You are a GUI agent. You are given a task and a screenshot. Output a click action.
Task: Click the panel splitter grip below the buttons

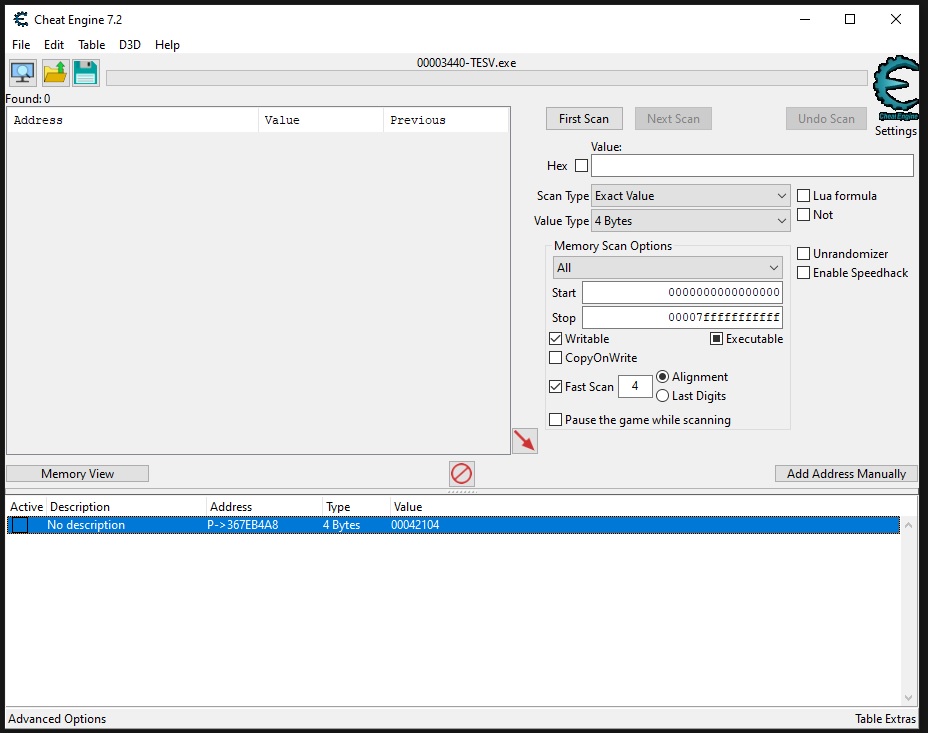click(462, 492)
